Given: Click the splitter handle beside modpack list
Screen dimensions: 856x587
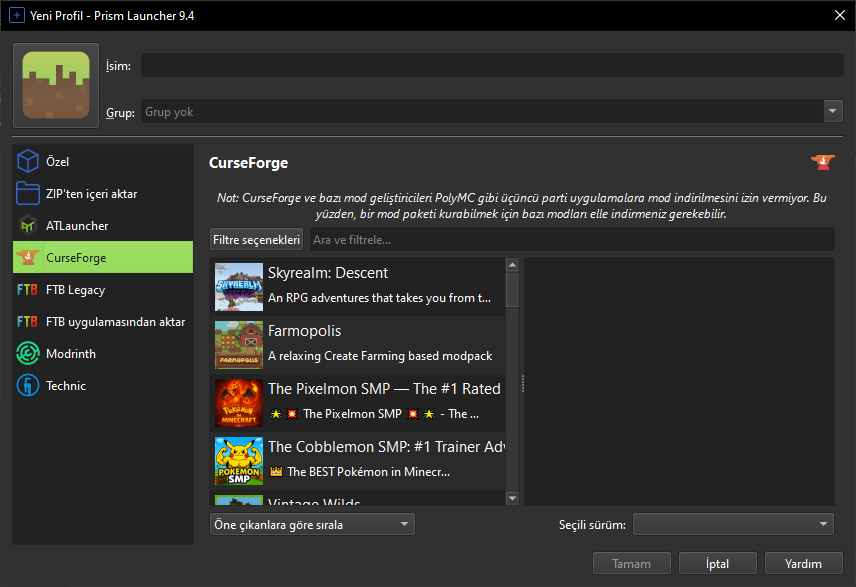Looking at the screenshot, I should [x=522, y=383].
